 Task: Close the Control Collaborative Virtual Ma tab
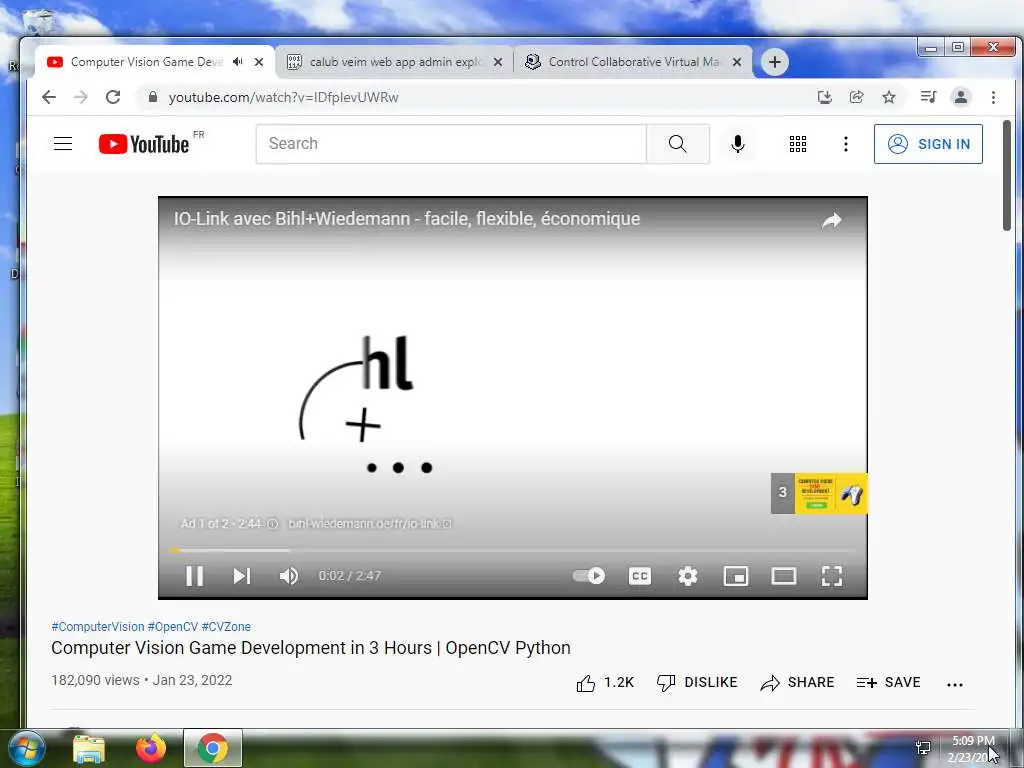(737, 62)
